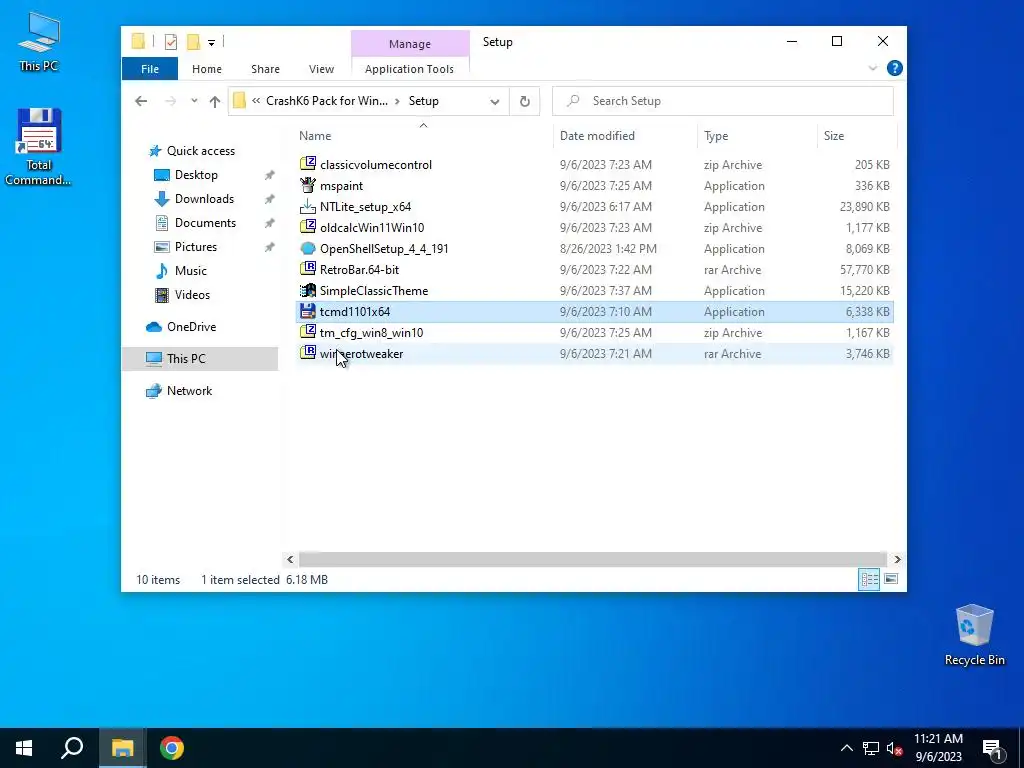Open Total Commander desktop shortcut
Viewport: 1024px width, 768px height.
[x=39, y=147]
